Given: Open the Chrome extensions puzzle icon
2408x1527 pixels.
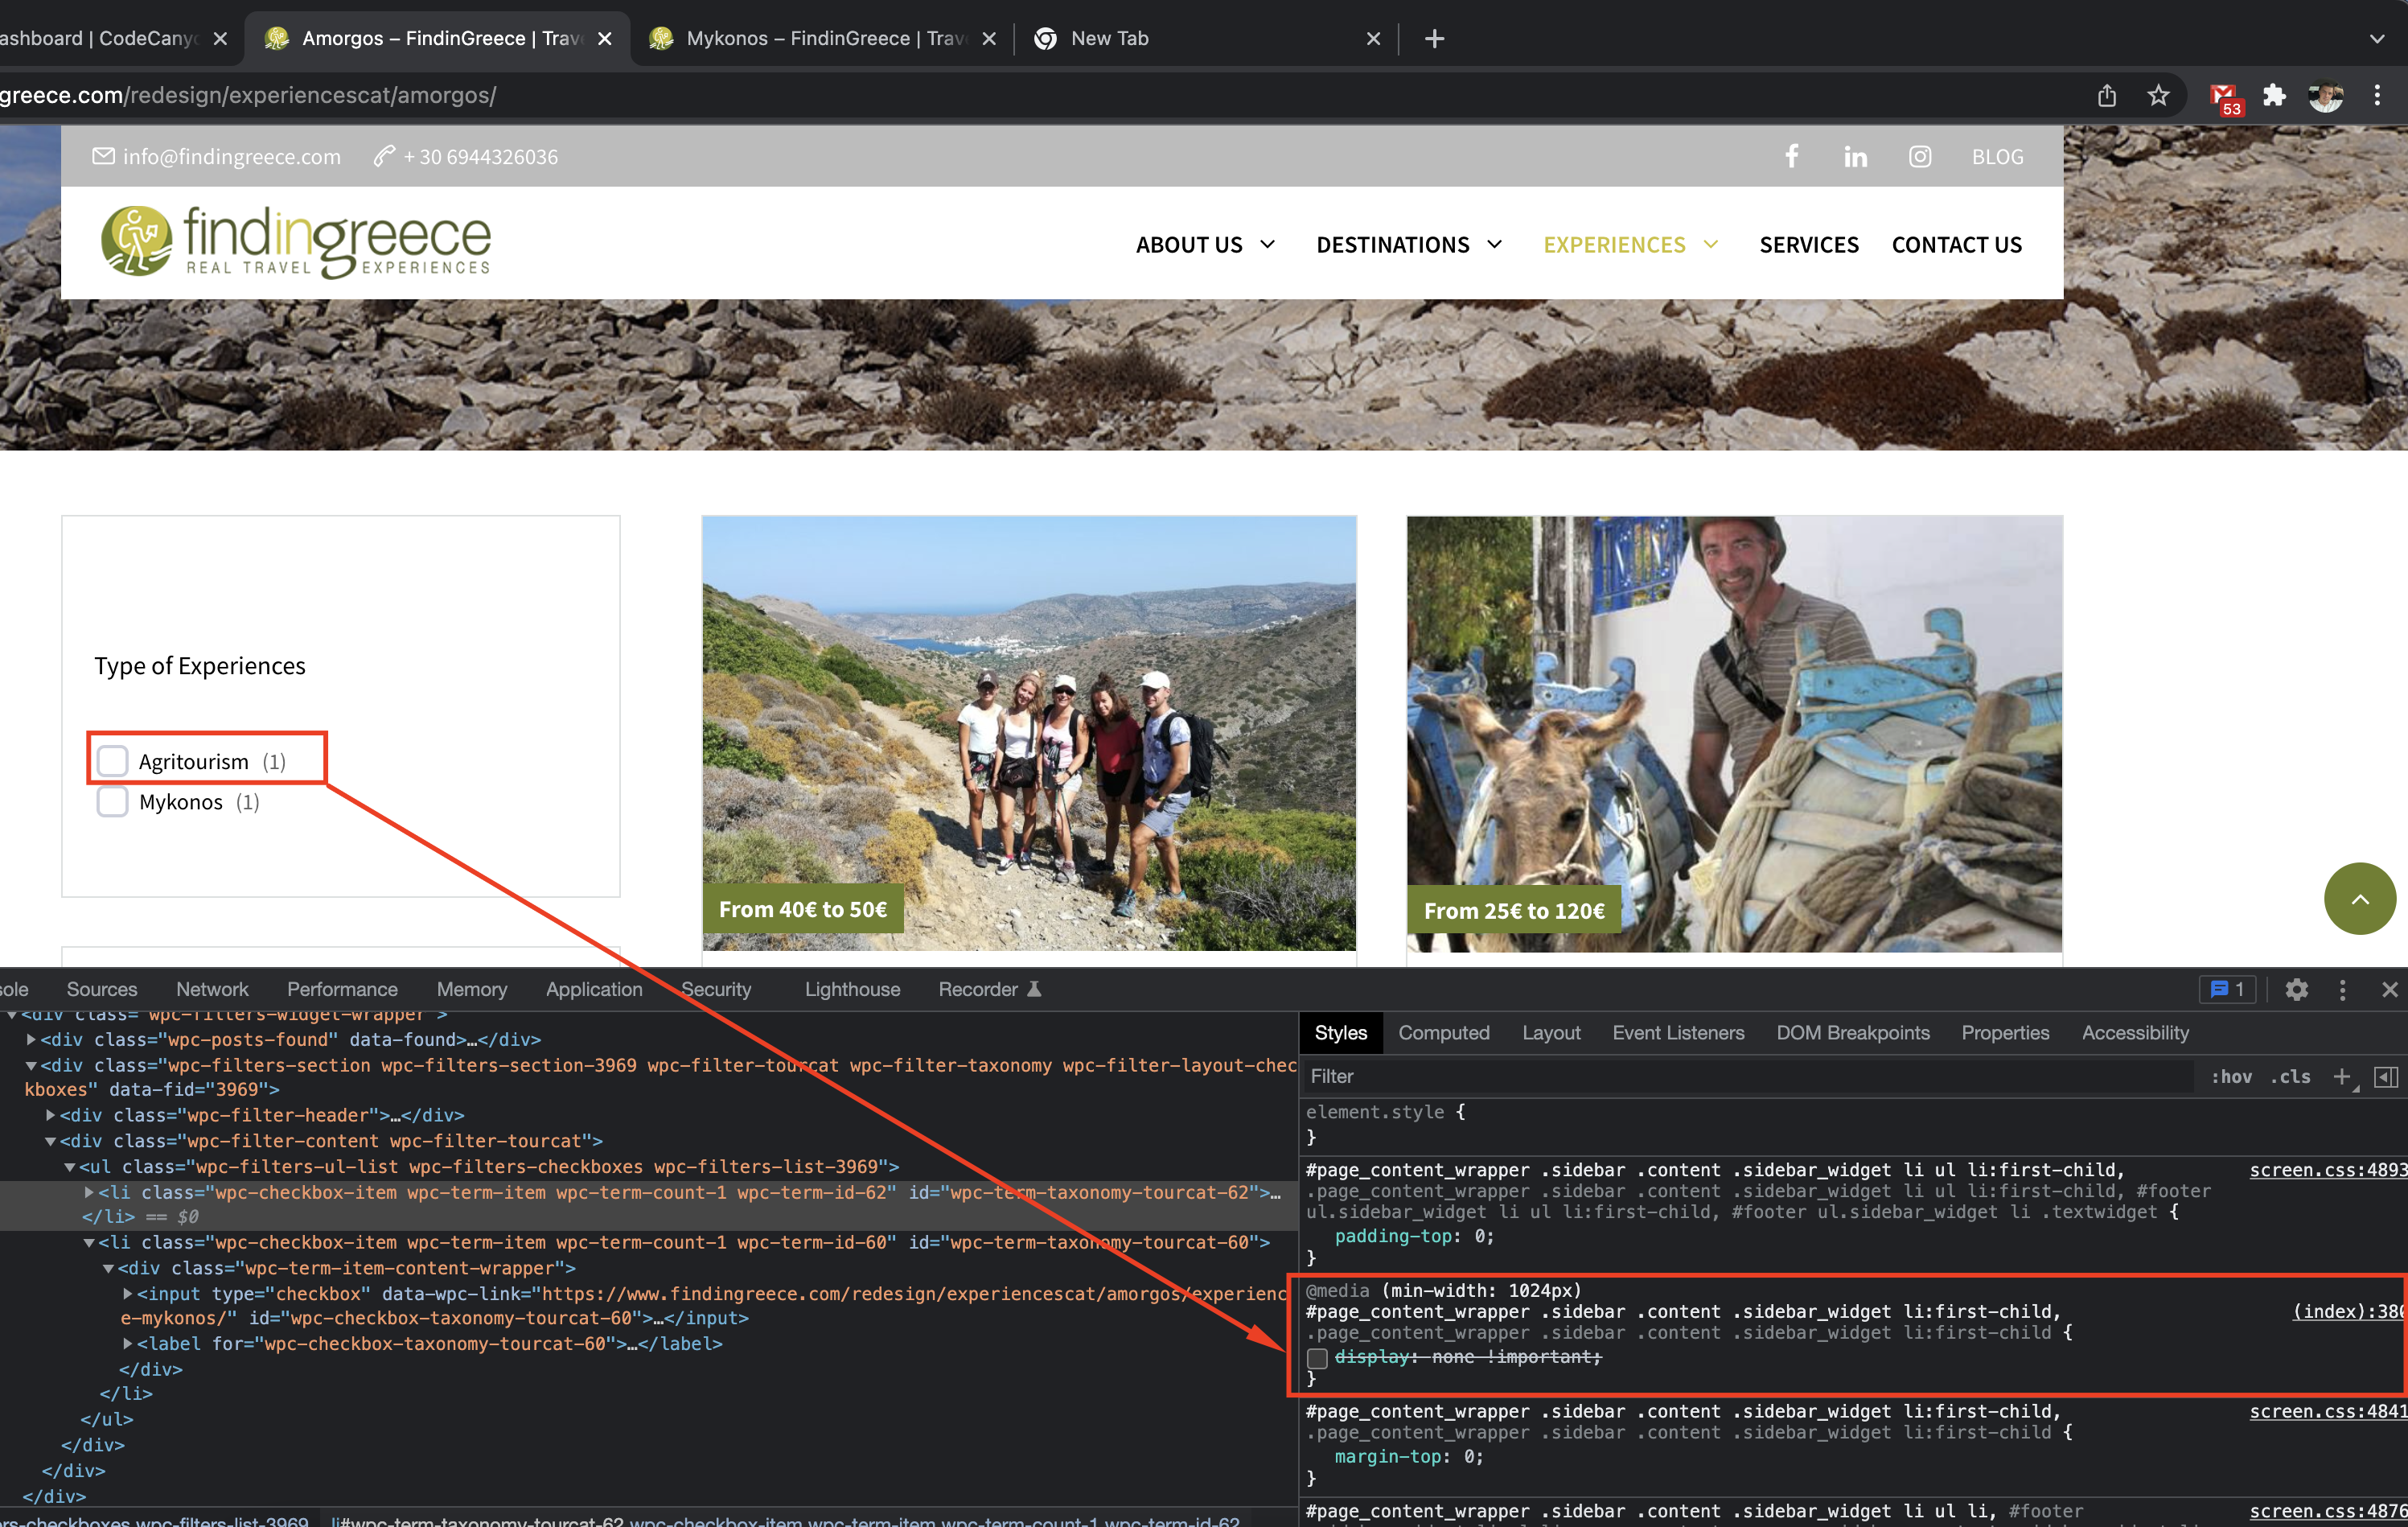Looking at the screenshot, I should 2273,96.
